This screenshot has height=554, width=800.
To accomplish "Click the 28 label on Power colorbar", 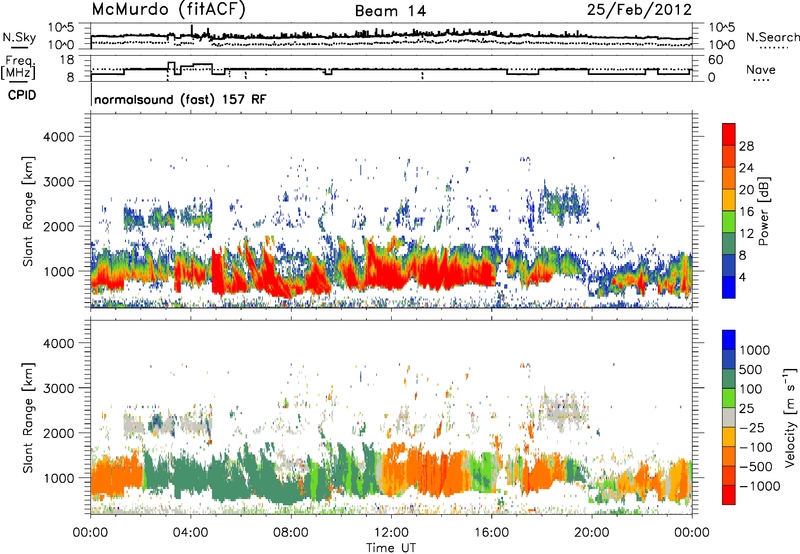I will pos(746,146).
